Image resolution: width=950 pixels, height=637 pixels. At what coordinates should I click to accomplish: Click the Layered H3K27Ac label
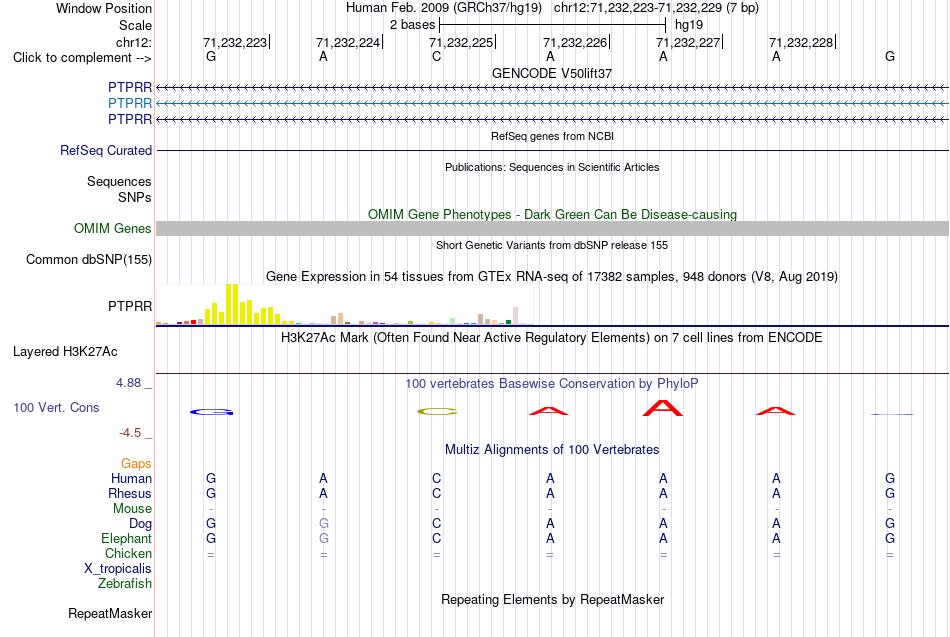click(x=65, y=352)
